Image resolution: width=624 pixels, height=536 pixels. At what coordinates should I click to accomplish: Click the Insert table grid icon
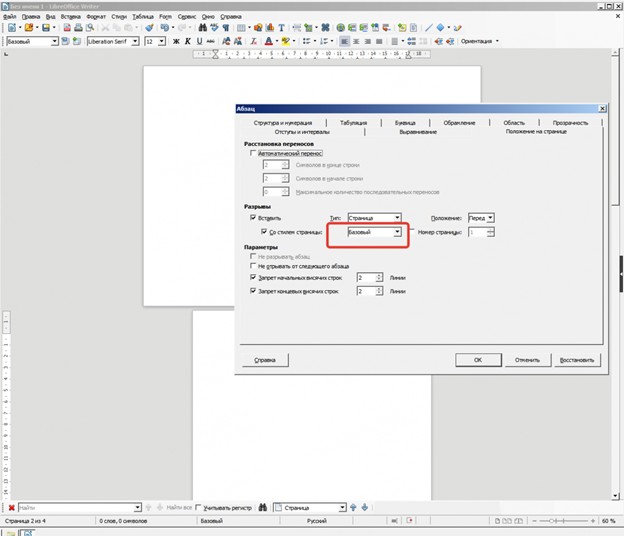tap(241, 27)
